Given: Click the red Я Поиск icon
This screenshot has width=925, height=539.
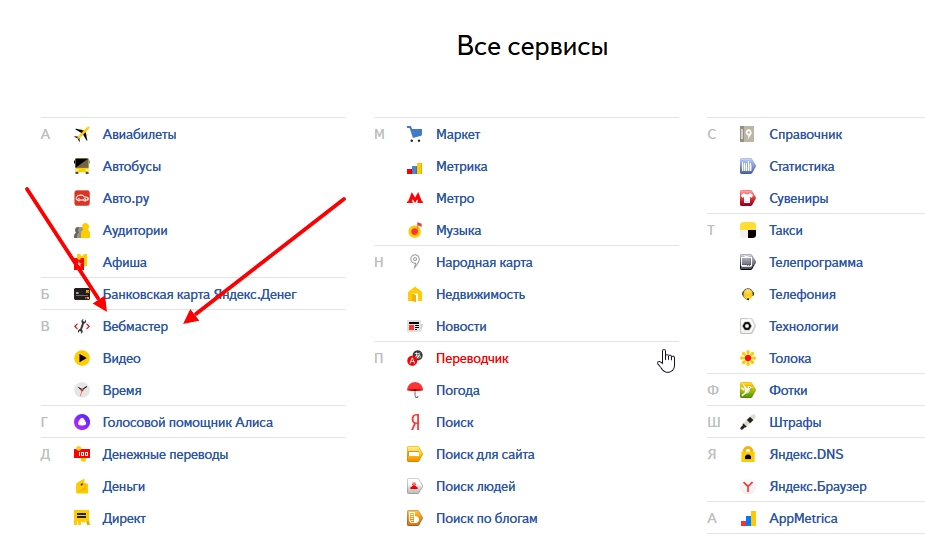Looking at the screenshot, I should coord(415,422).
